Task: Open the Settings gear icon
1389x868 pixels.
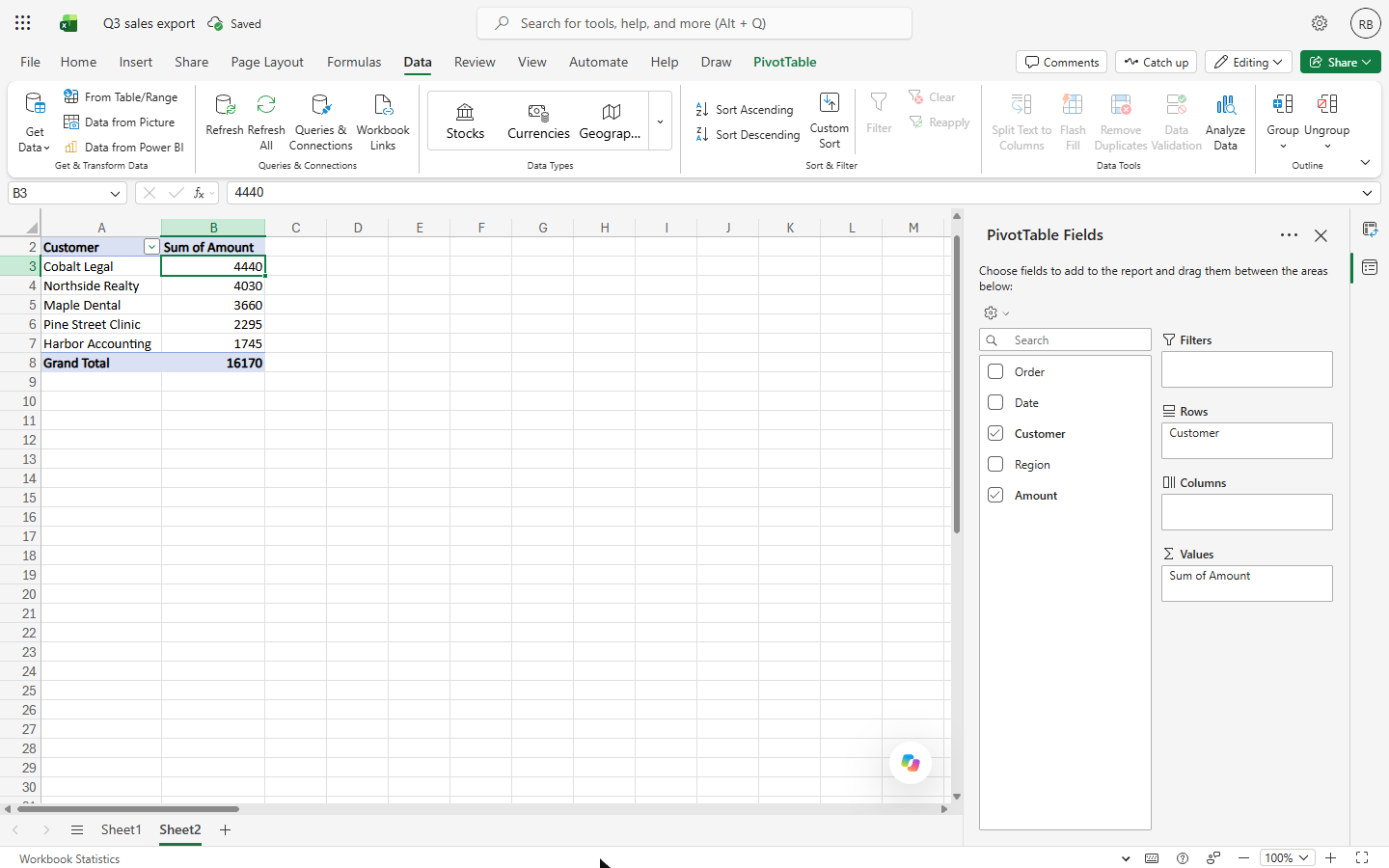Action: [x=1320, y=23]
